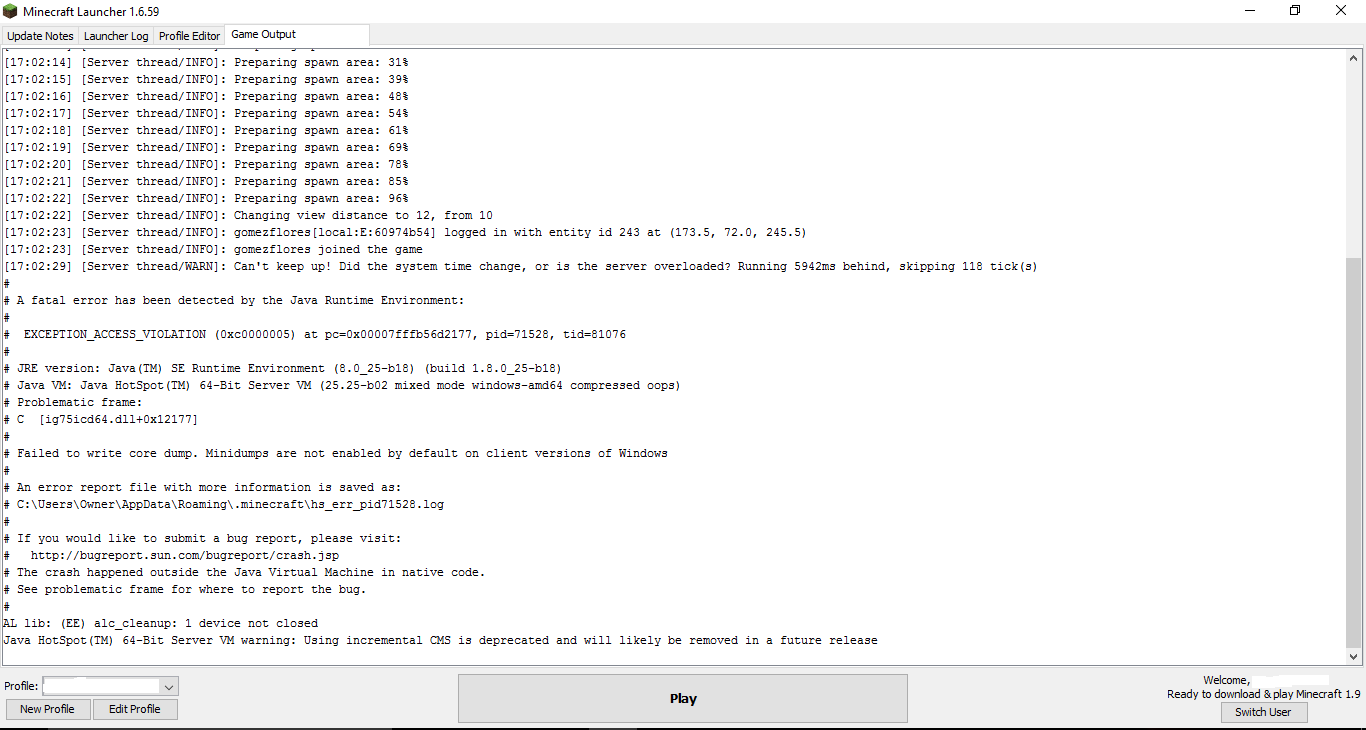Click the 'AL lib: (EE) alc_cleanup' line

pyautogui.click(x=161, y=623)
